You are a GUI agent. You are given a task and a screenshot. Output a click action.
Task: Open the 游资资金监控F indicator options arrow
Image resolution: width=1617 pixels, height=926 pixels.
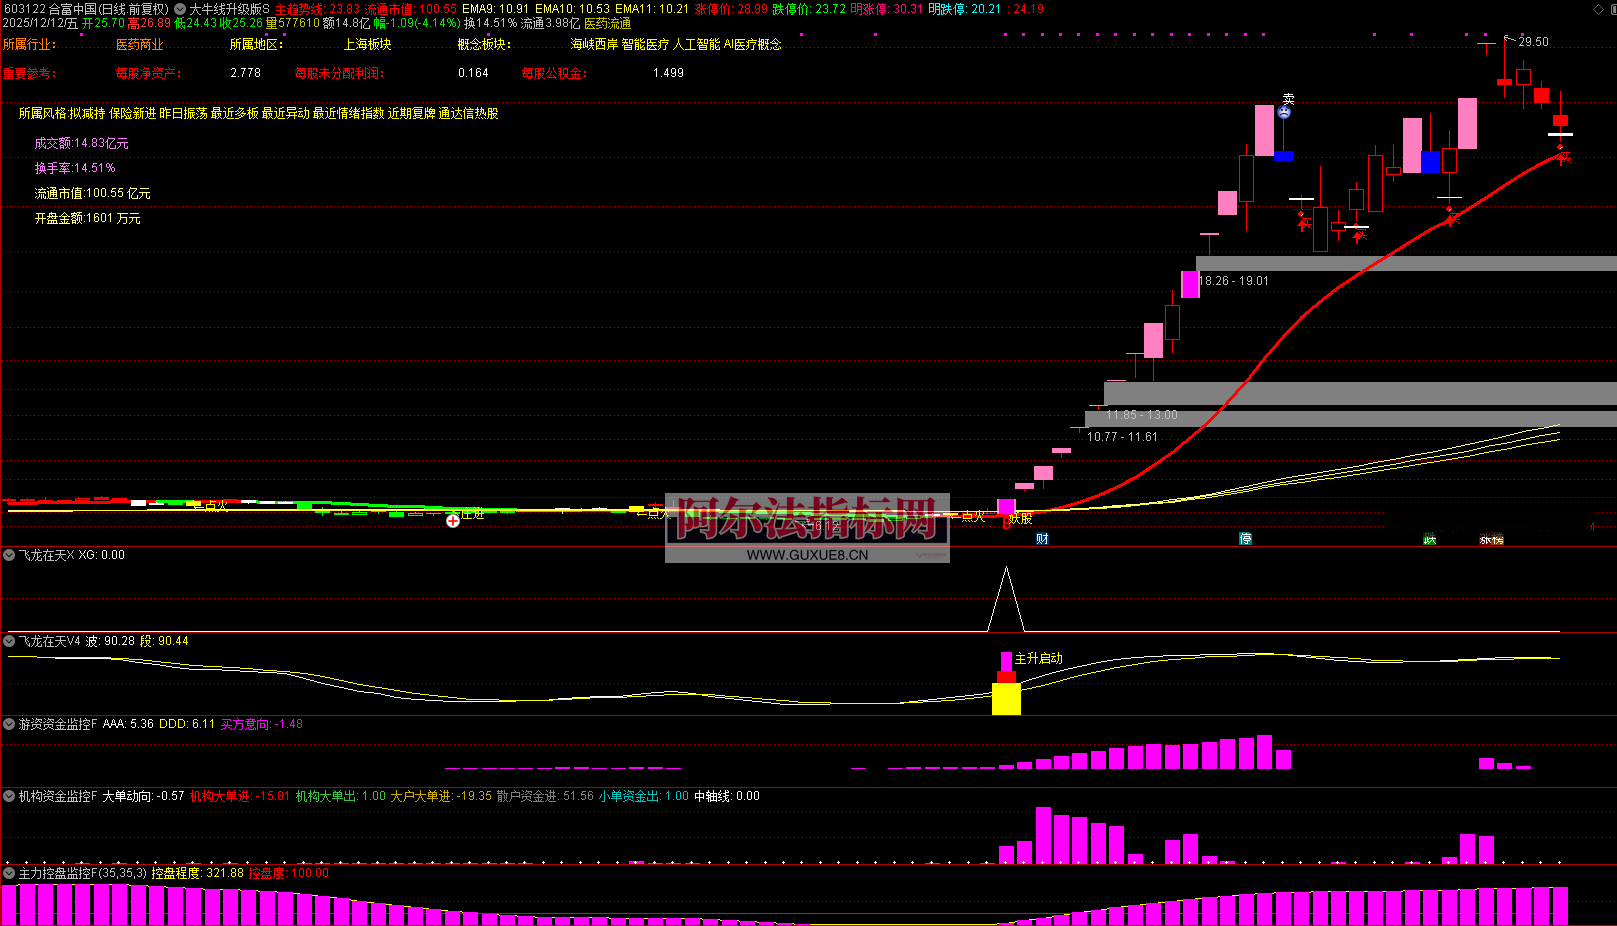(9, 724)
